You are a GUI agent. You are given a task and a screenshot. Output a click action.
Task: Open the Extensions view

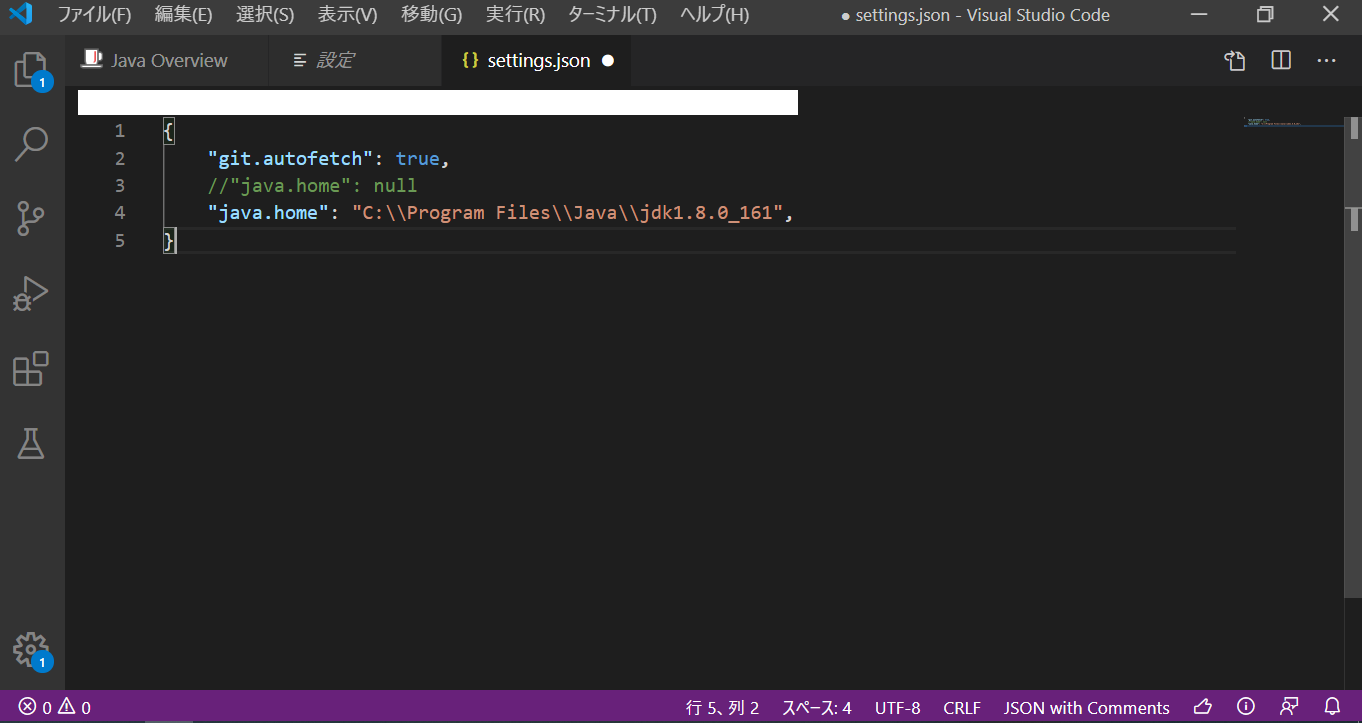[x=32, y=368]
